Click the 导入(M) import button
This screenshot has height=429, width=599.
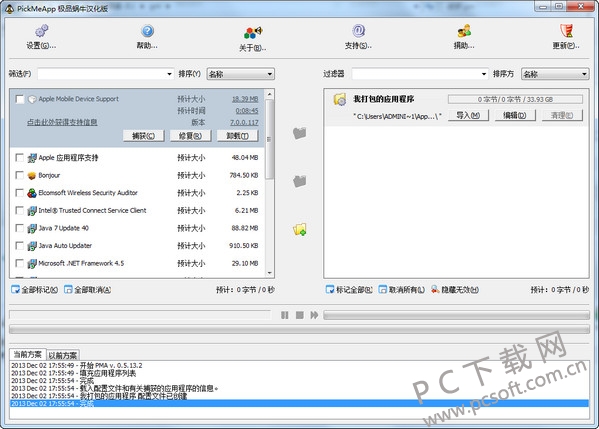468,115
